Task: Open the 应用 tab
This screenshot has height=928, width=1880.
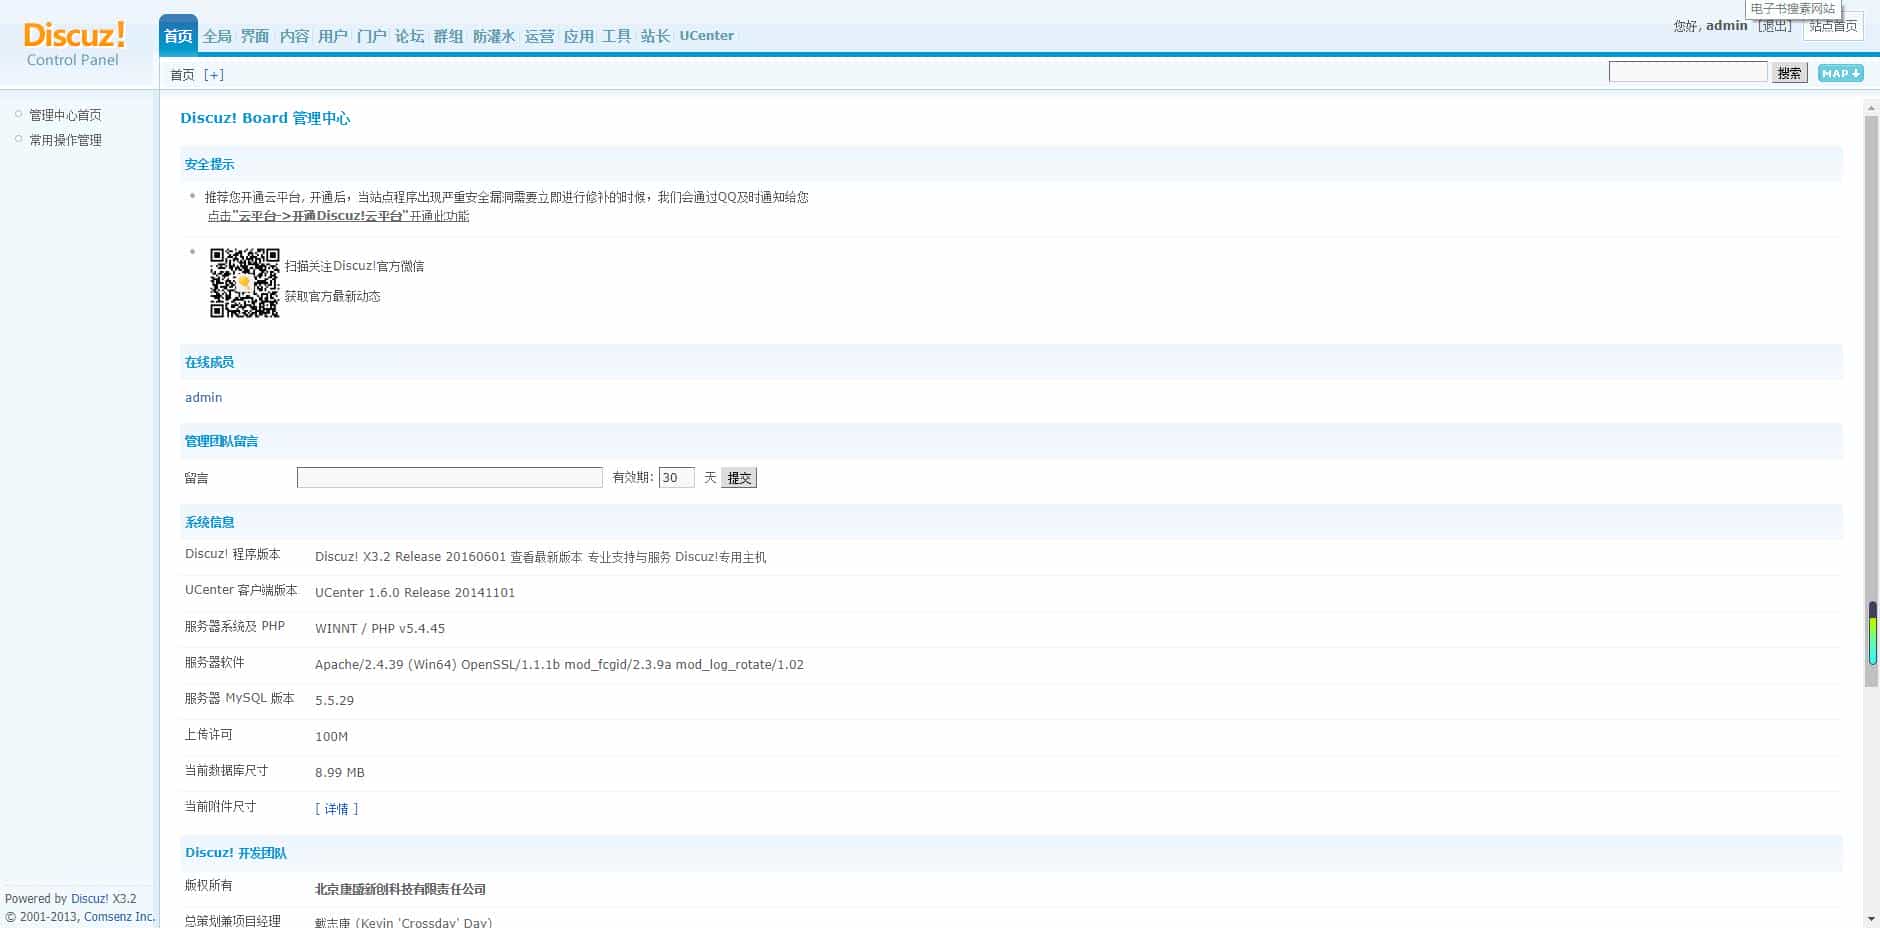Action: click(578, 36)
